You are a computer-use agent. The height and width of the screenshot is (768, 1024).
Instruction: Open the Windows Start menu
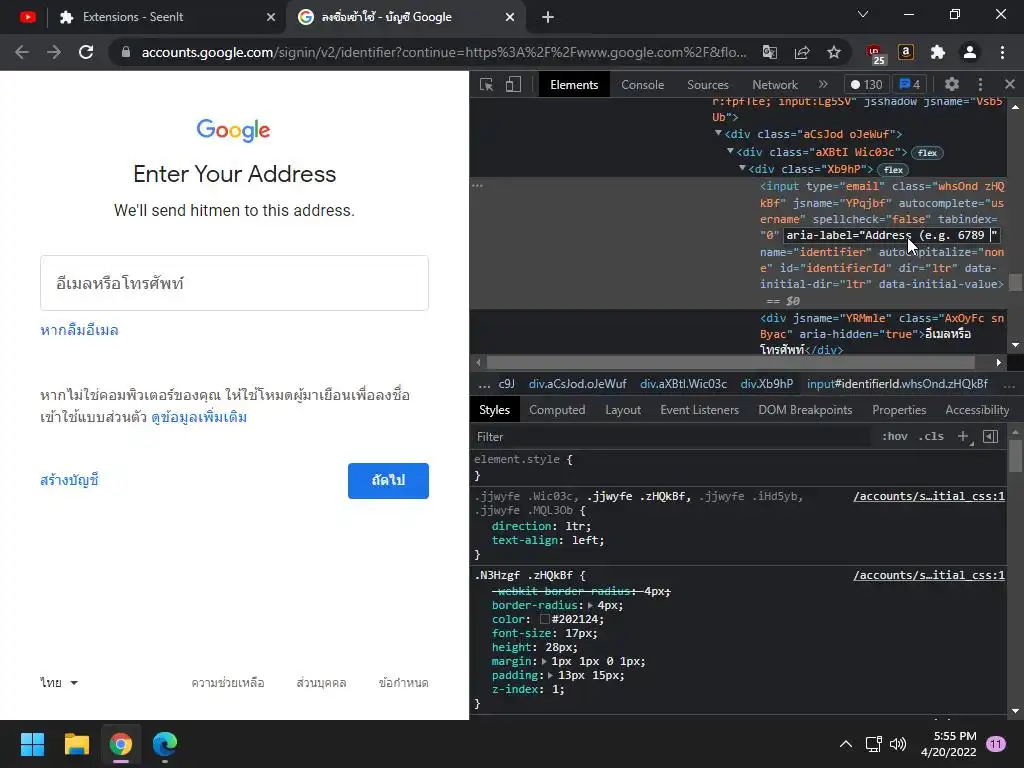32,744
